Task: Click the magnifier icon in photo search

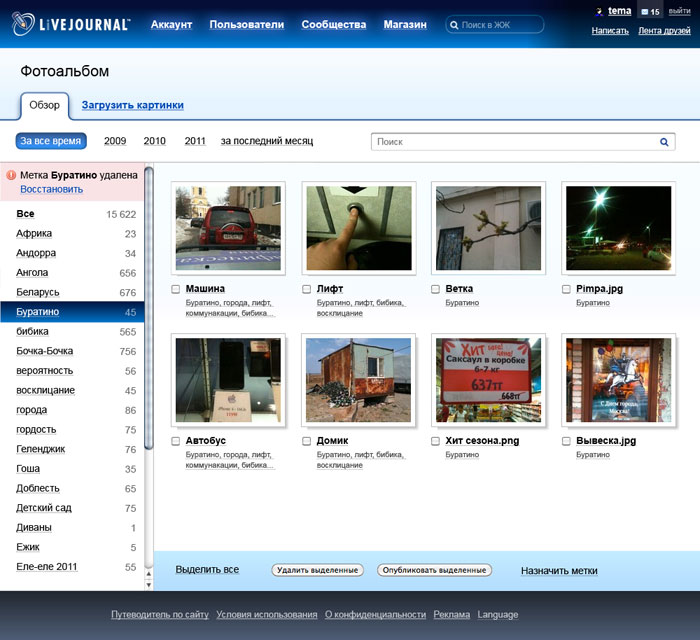Action: [x=664, y=142]
